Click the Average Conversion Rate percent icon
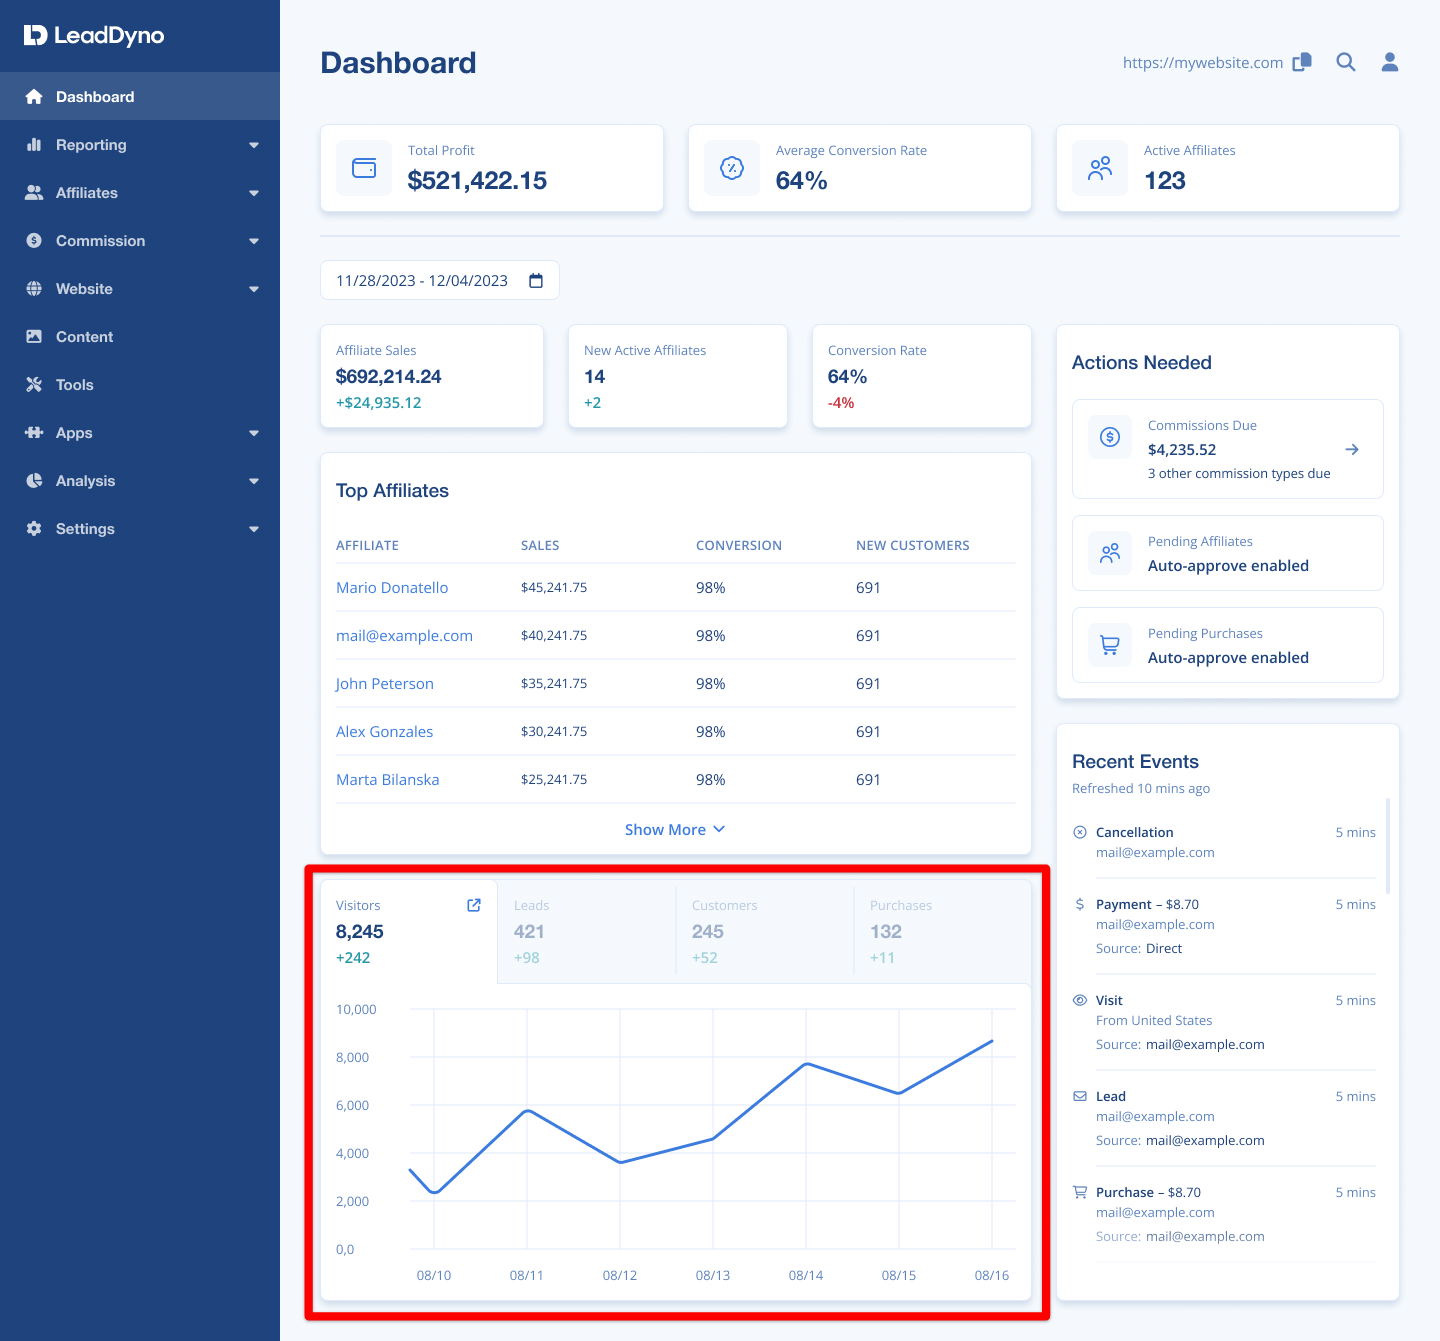This screenshot has height=1341, width=1440. click(x=732, y=168)
